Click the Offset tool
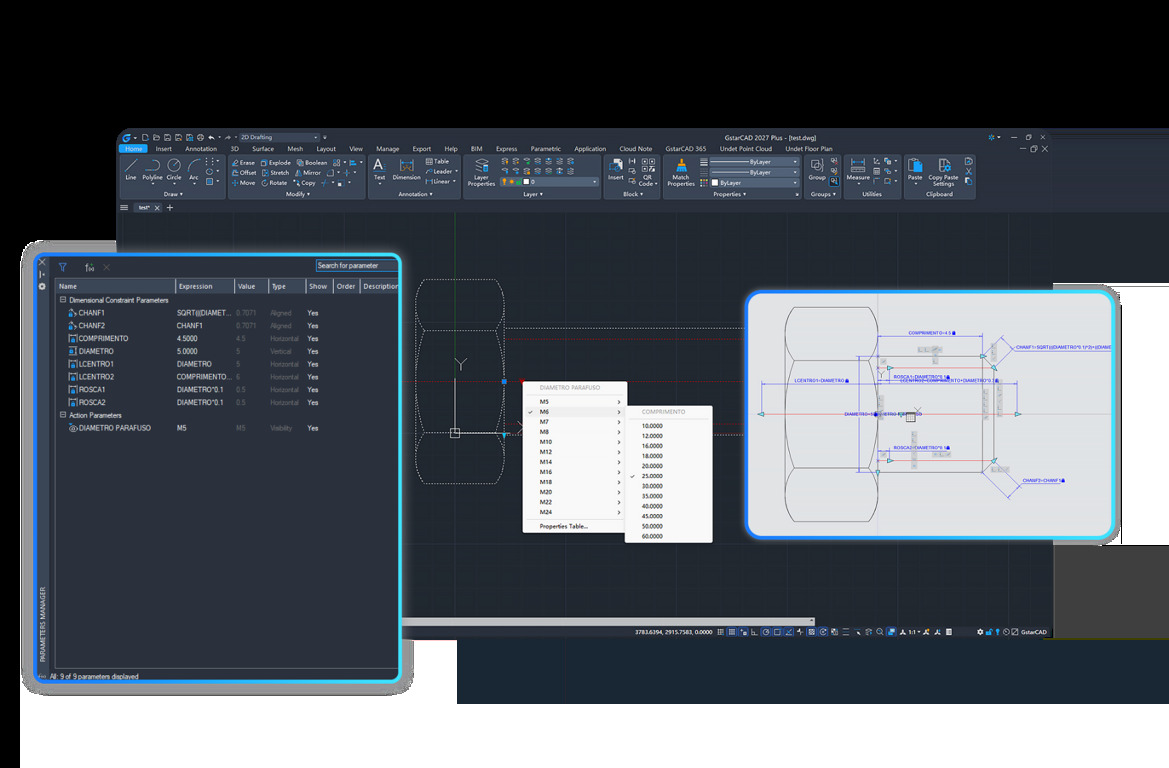The height and width of the screenshot is (768, 1169). (x=244, y=172)
